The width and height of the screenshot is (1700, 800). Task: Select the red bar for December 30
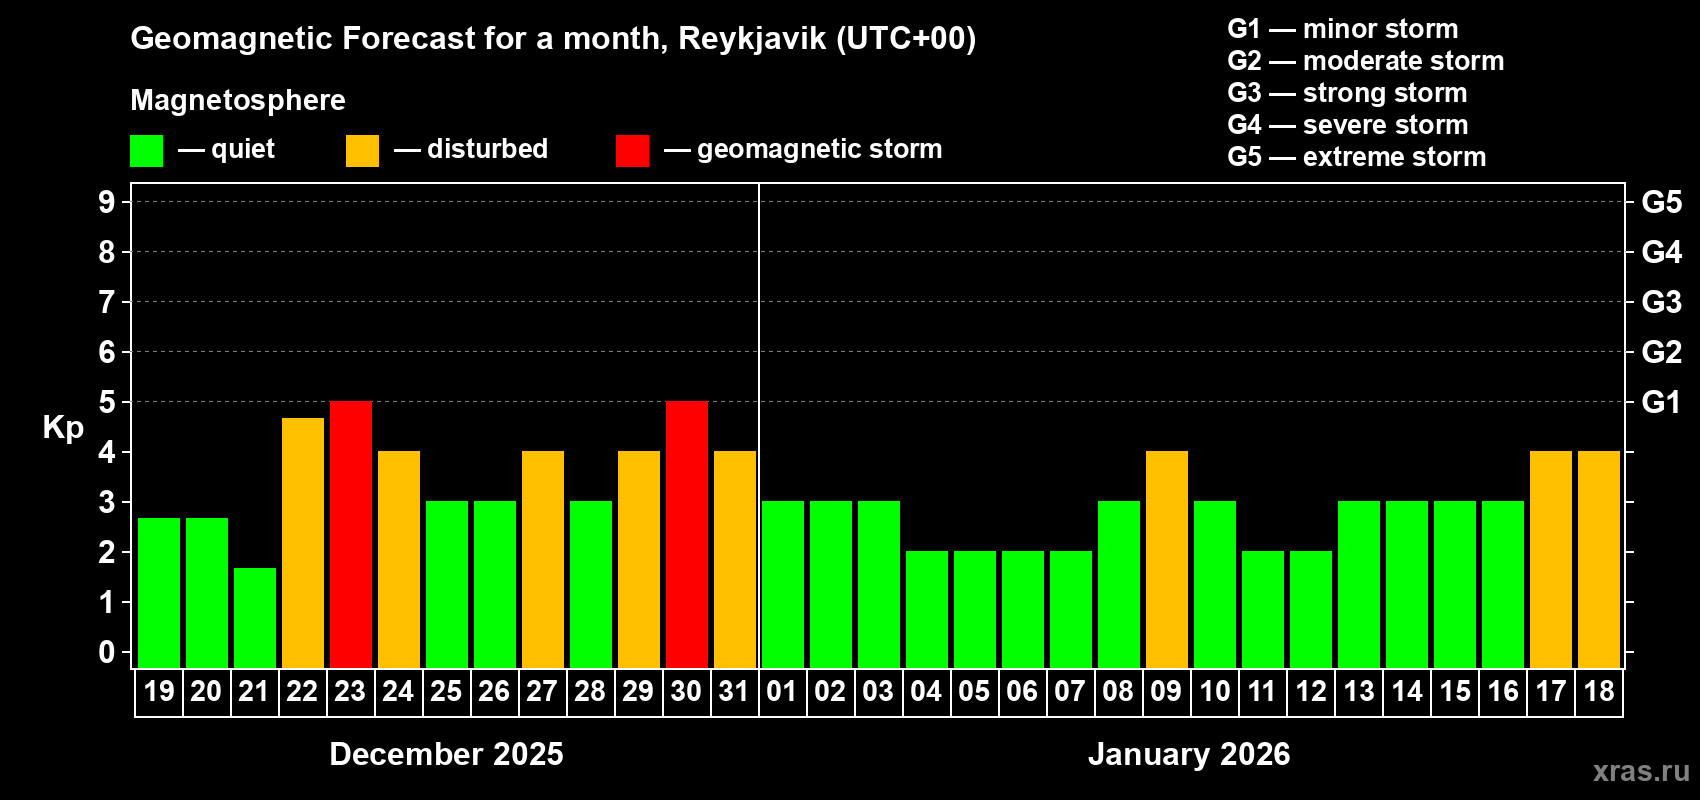(687, 535)
